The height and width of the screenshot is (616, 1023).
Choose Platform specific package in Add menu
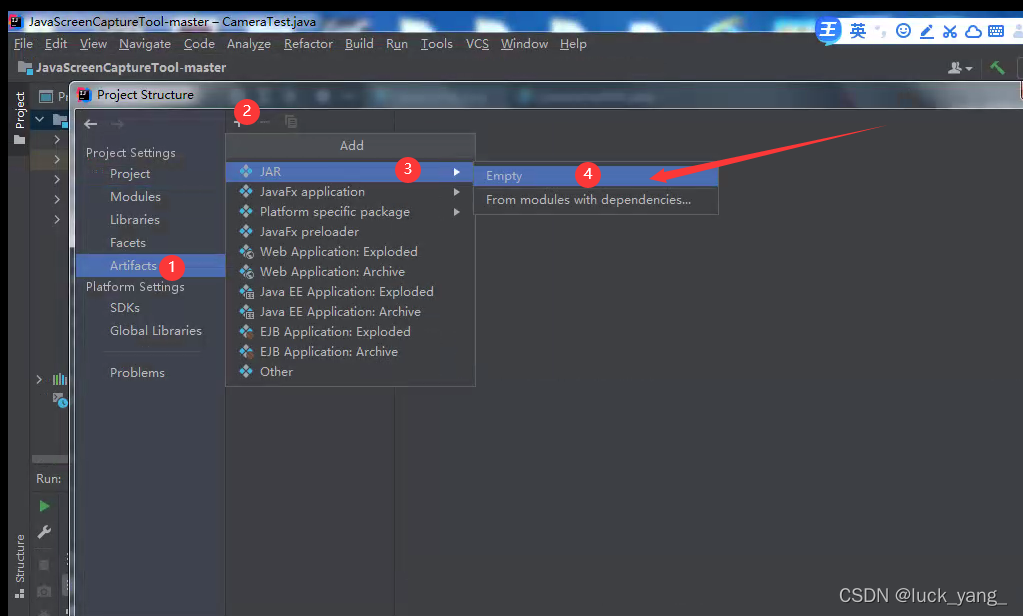pos(350,211)
